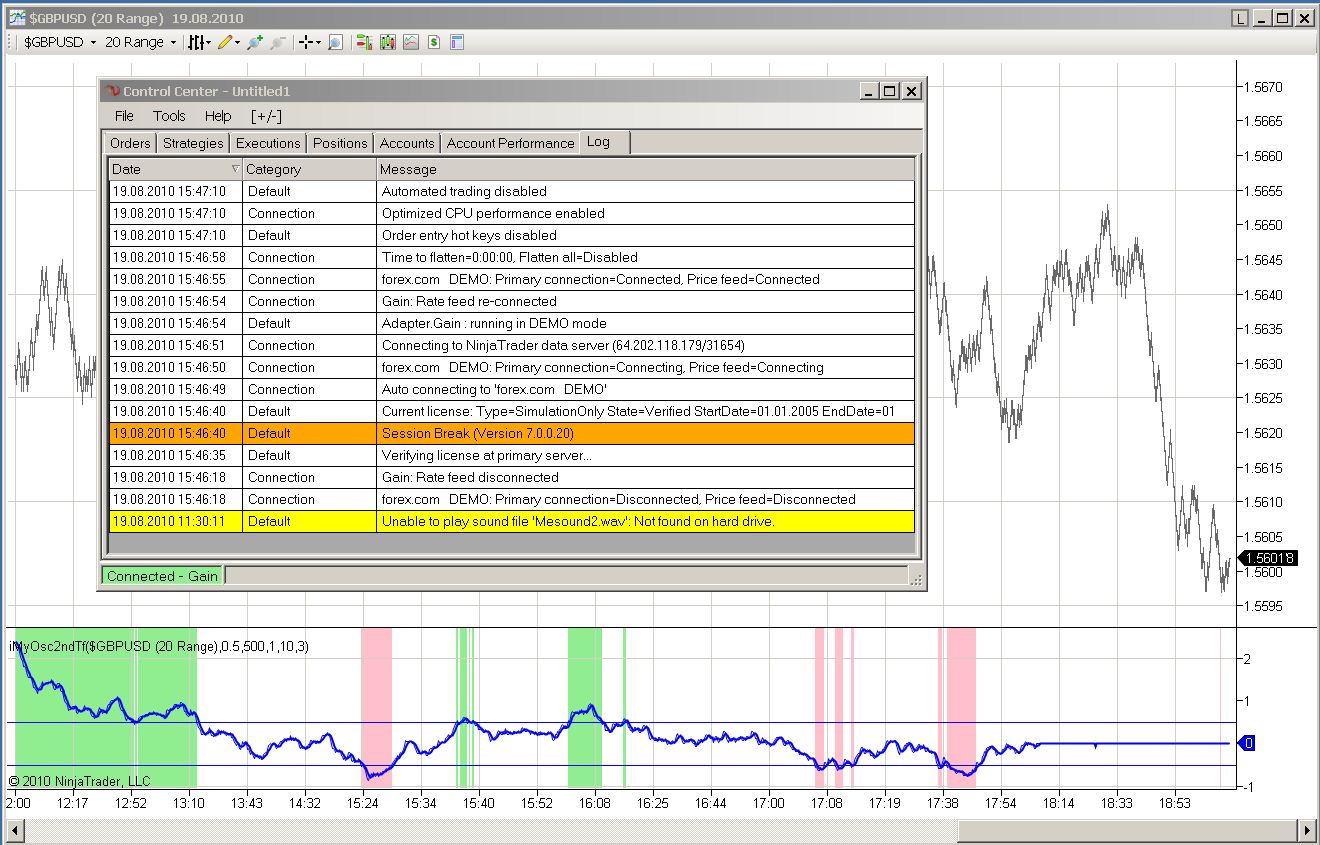Open the Indicators line-chart icon
Screen dimensions: 1320x845
tap(411, 42)
